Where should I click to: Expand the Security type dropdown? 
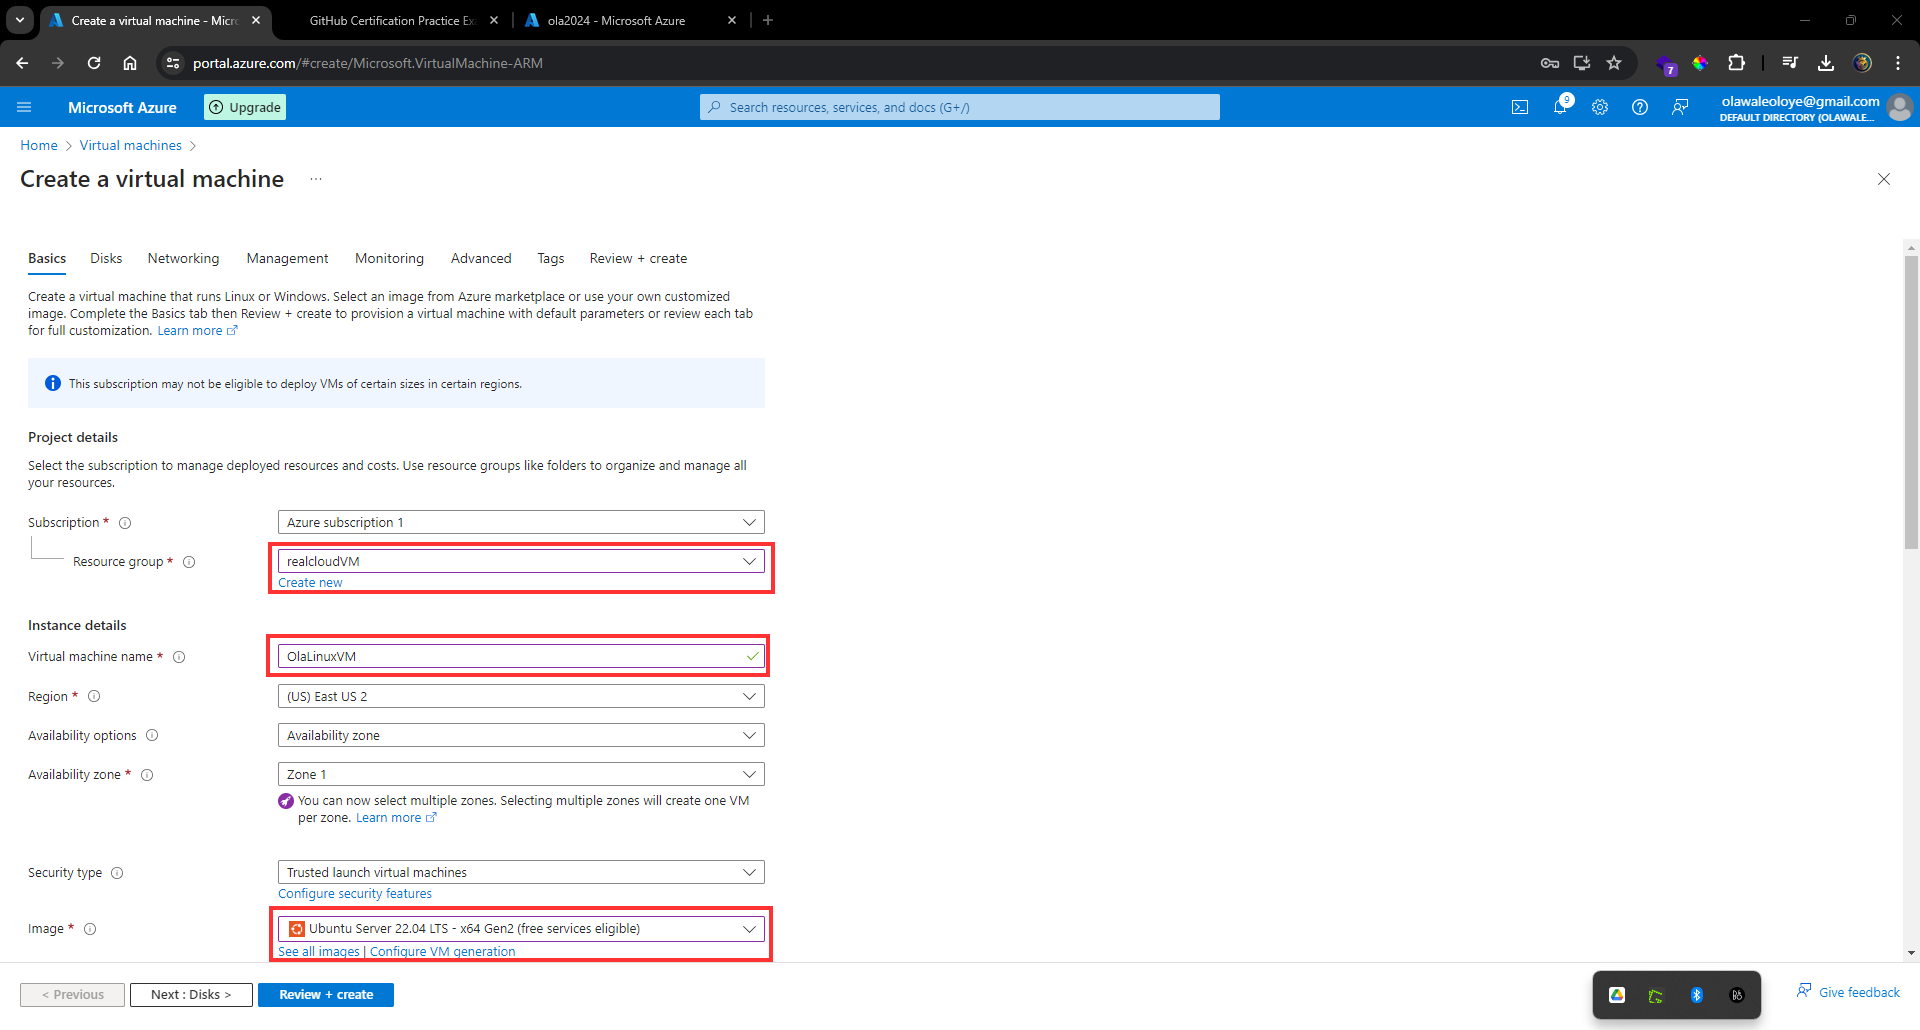click(x=521, y=872)
